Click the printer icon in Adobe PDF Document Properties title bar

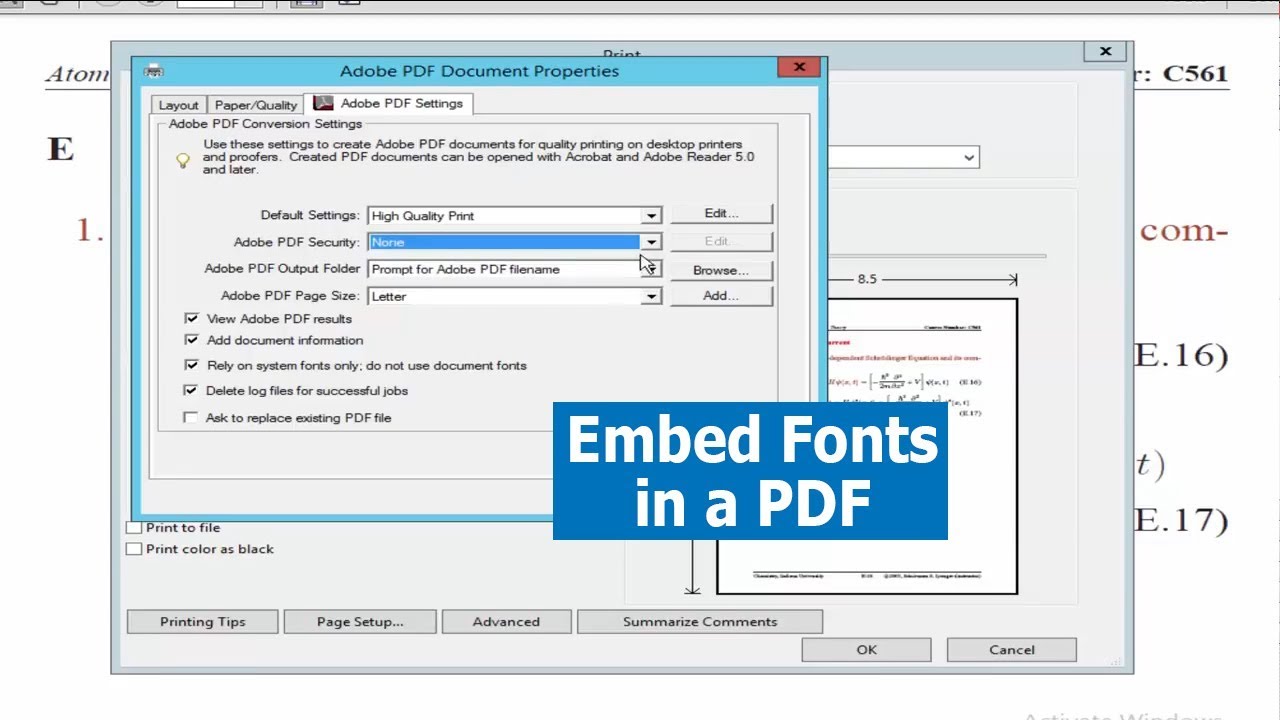point(153,71)
